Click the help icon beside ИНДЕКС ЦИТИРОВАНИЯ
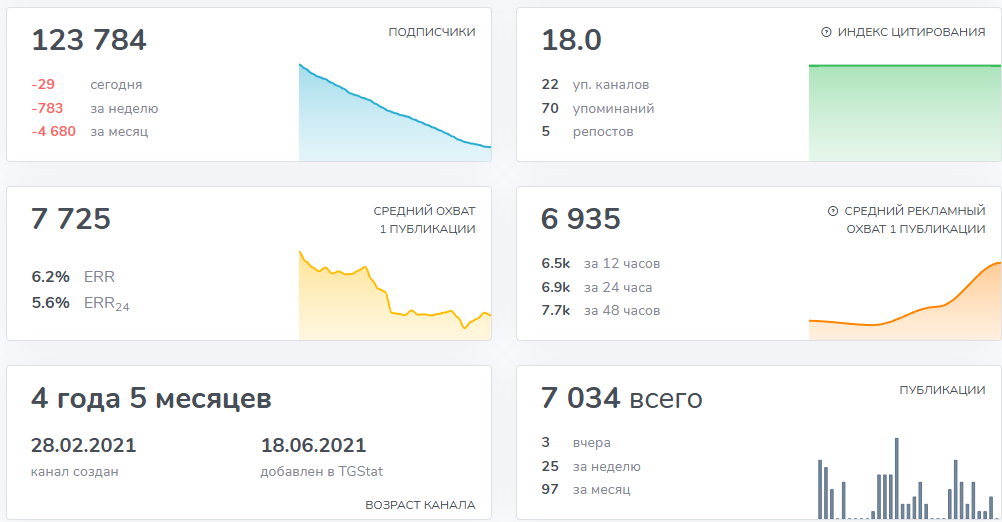 click(x=826, y=32)
